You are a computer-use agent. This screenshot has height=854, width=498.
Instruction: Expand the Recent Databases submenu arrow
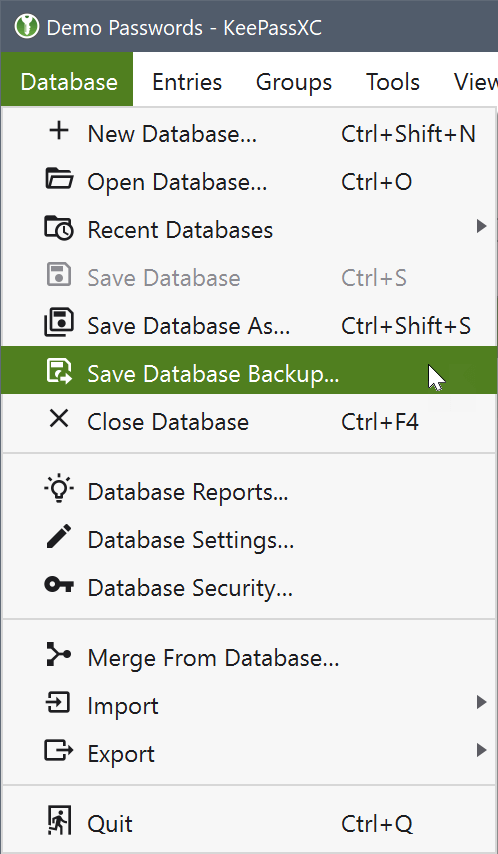481,226
